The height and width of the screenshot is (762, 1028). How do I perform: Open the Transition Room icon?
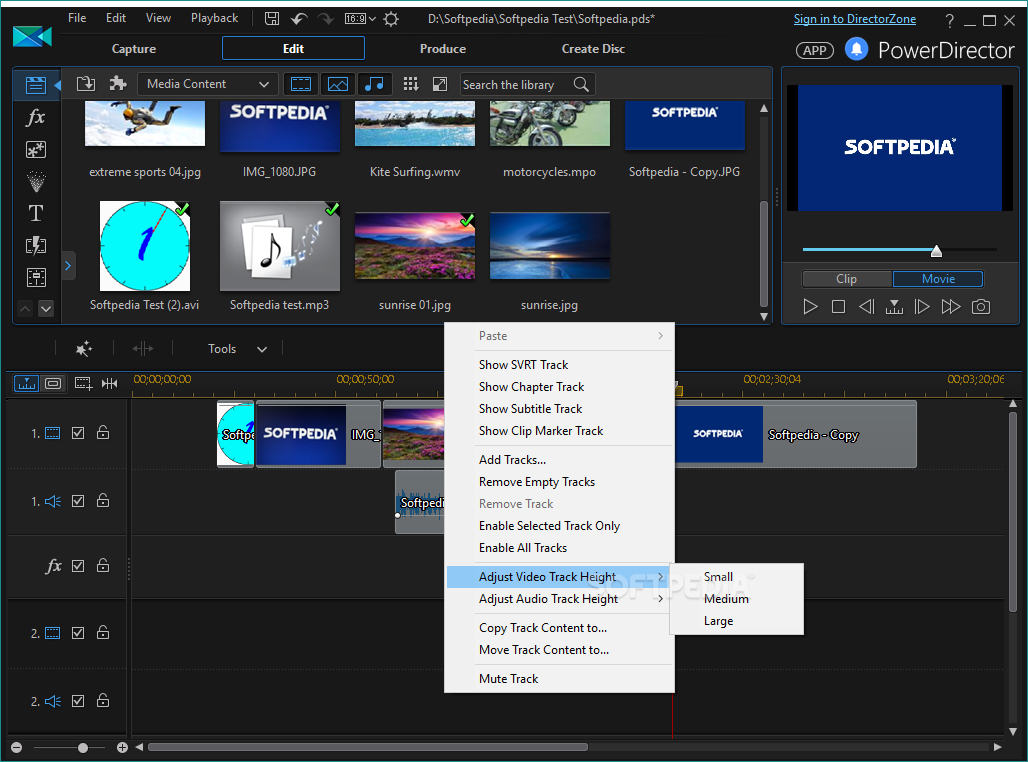tap(35, 245)
